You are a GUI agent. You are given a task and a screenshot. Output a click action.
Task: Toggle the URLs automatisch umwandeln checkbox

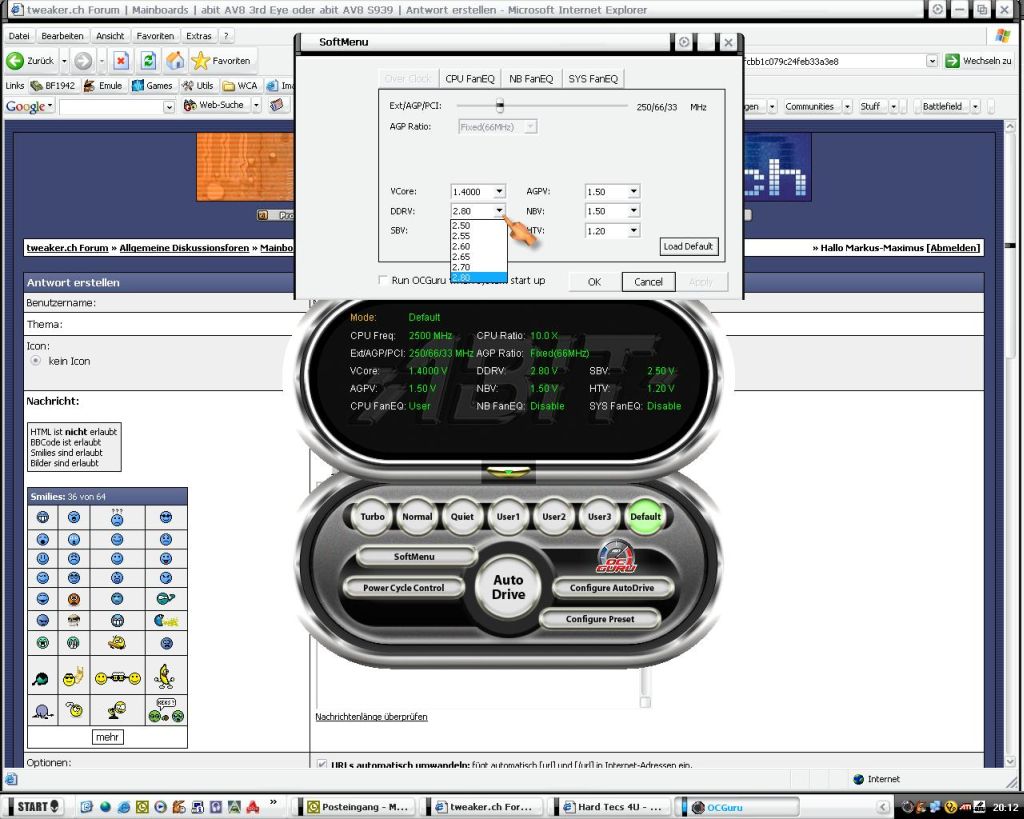(322, 765)
